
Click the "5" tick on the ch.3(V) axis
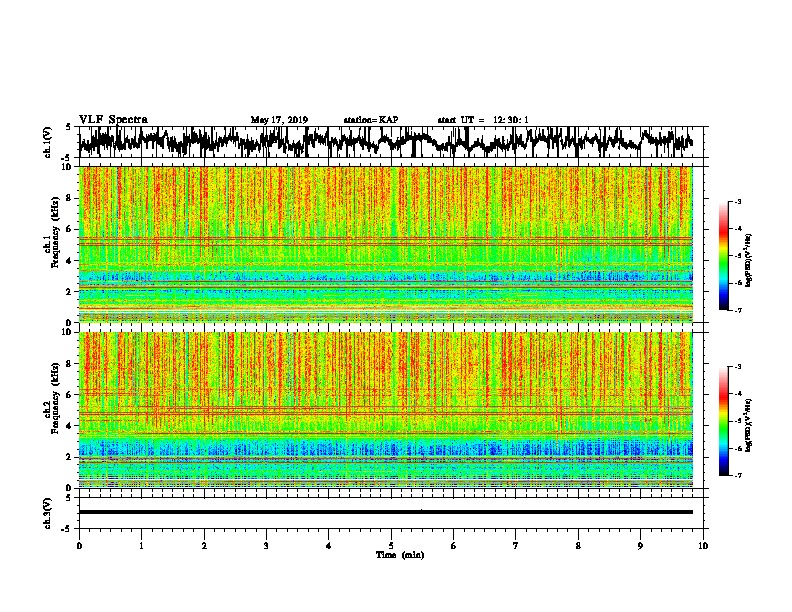pyautogui.click(x=69, y=498)
